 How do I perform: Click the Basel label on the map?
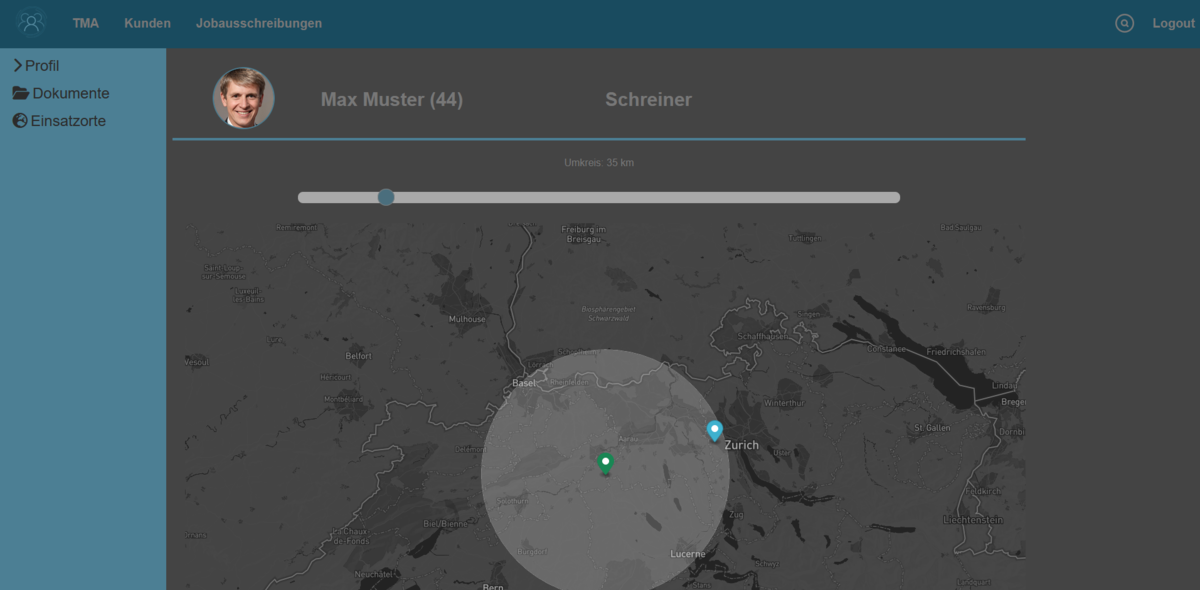point(524,383)
